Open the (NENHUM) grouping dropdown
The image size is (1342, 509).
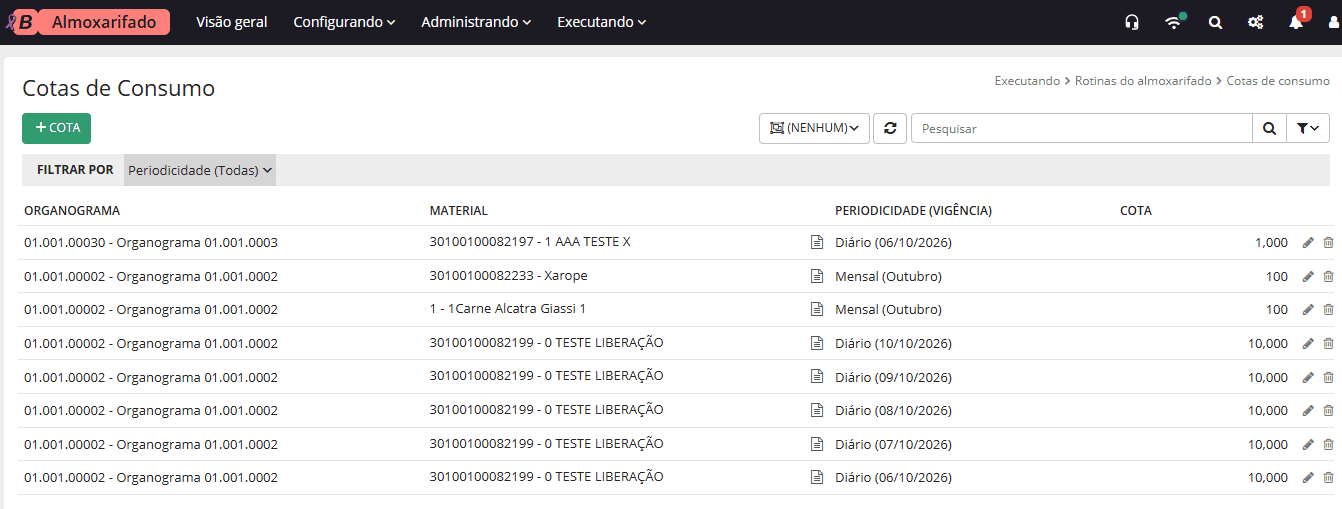[x=814, y=128]
